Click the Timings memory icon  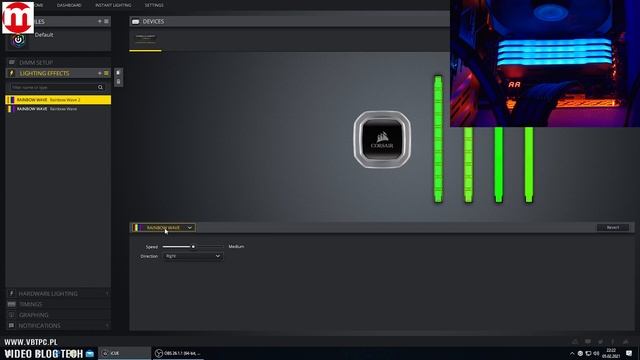click(x=11, y=304)
